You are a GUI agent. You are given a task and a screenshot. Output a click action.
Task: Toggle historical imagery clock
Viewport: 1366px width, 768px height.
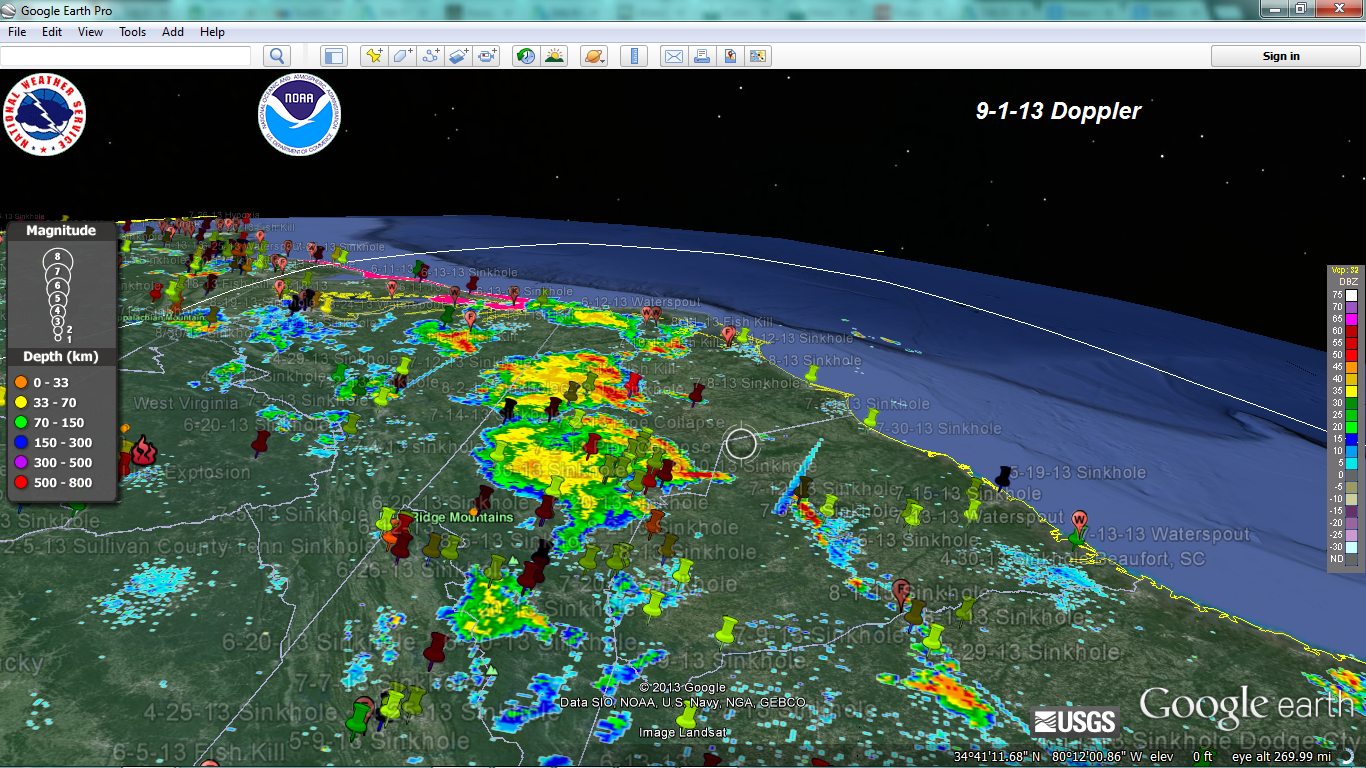tap(525, 56)
